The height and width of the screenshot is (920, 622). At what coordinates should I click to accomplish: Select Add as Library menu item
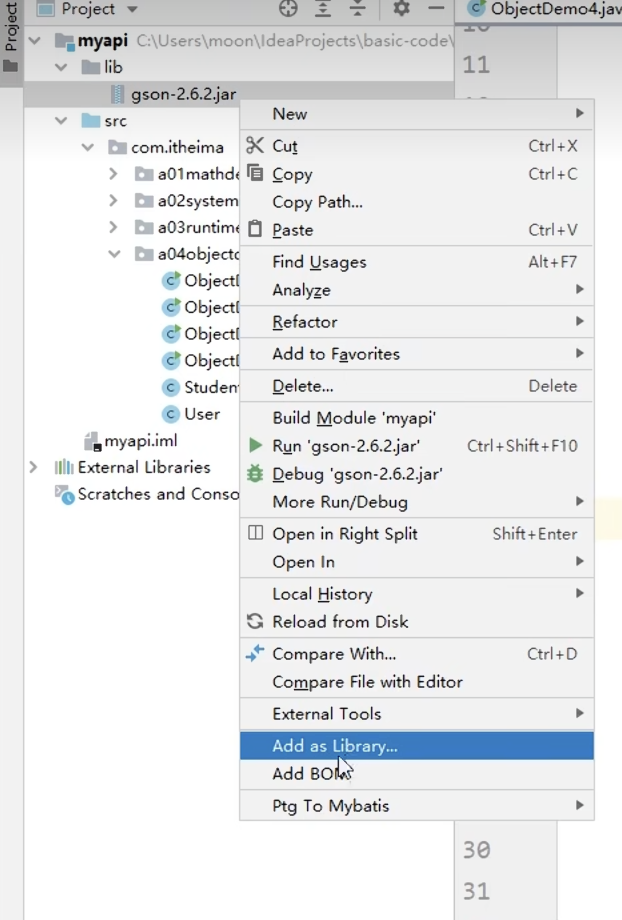pos(335,746)
